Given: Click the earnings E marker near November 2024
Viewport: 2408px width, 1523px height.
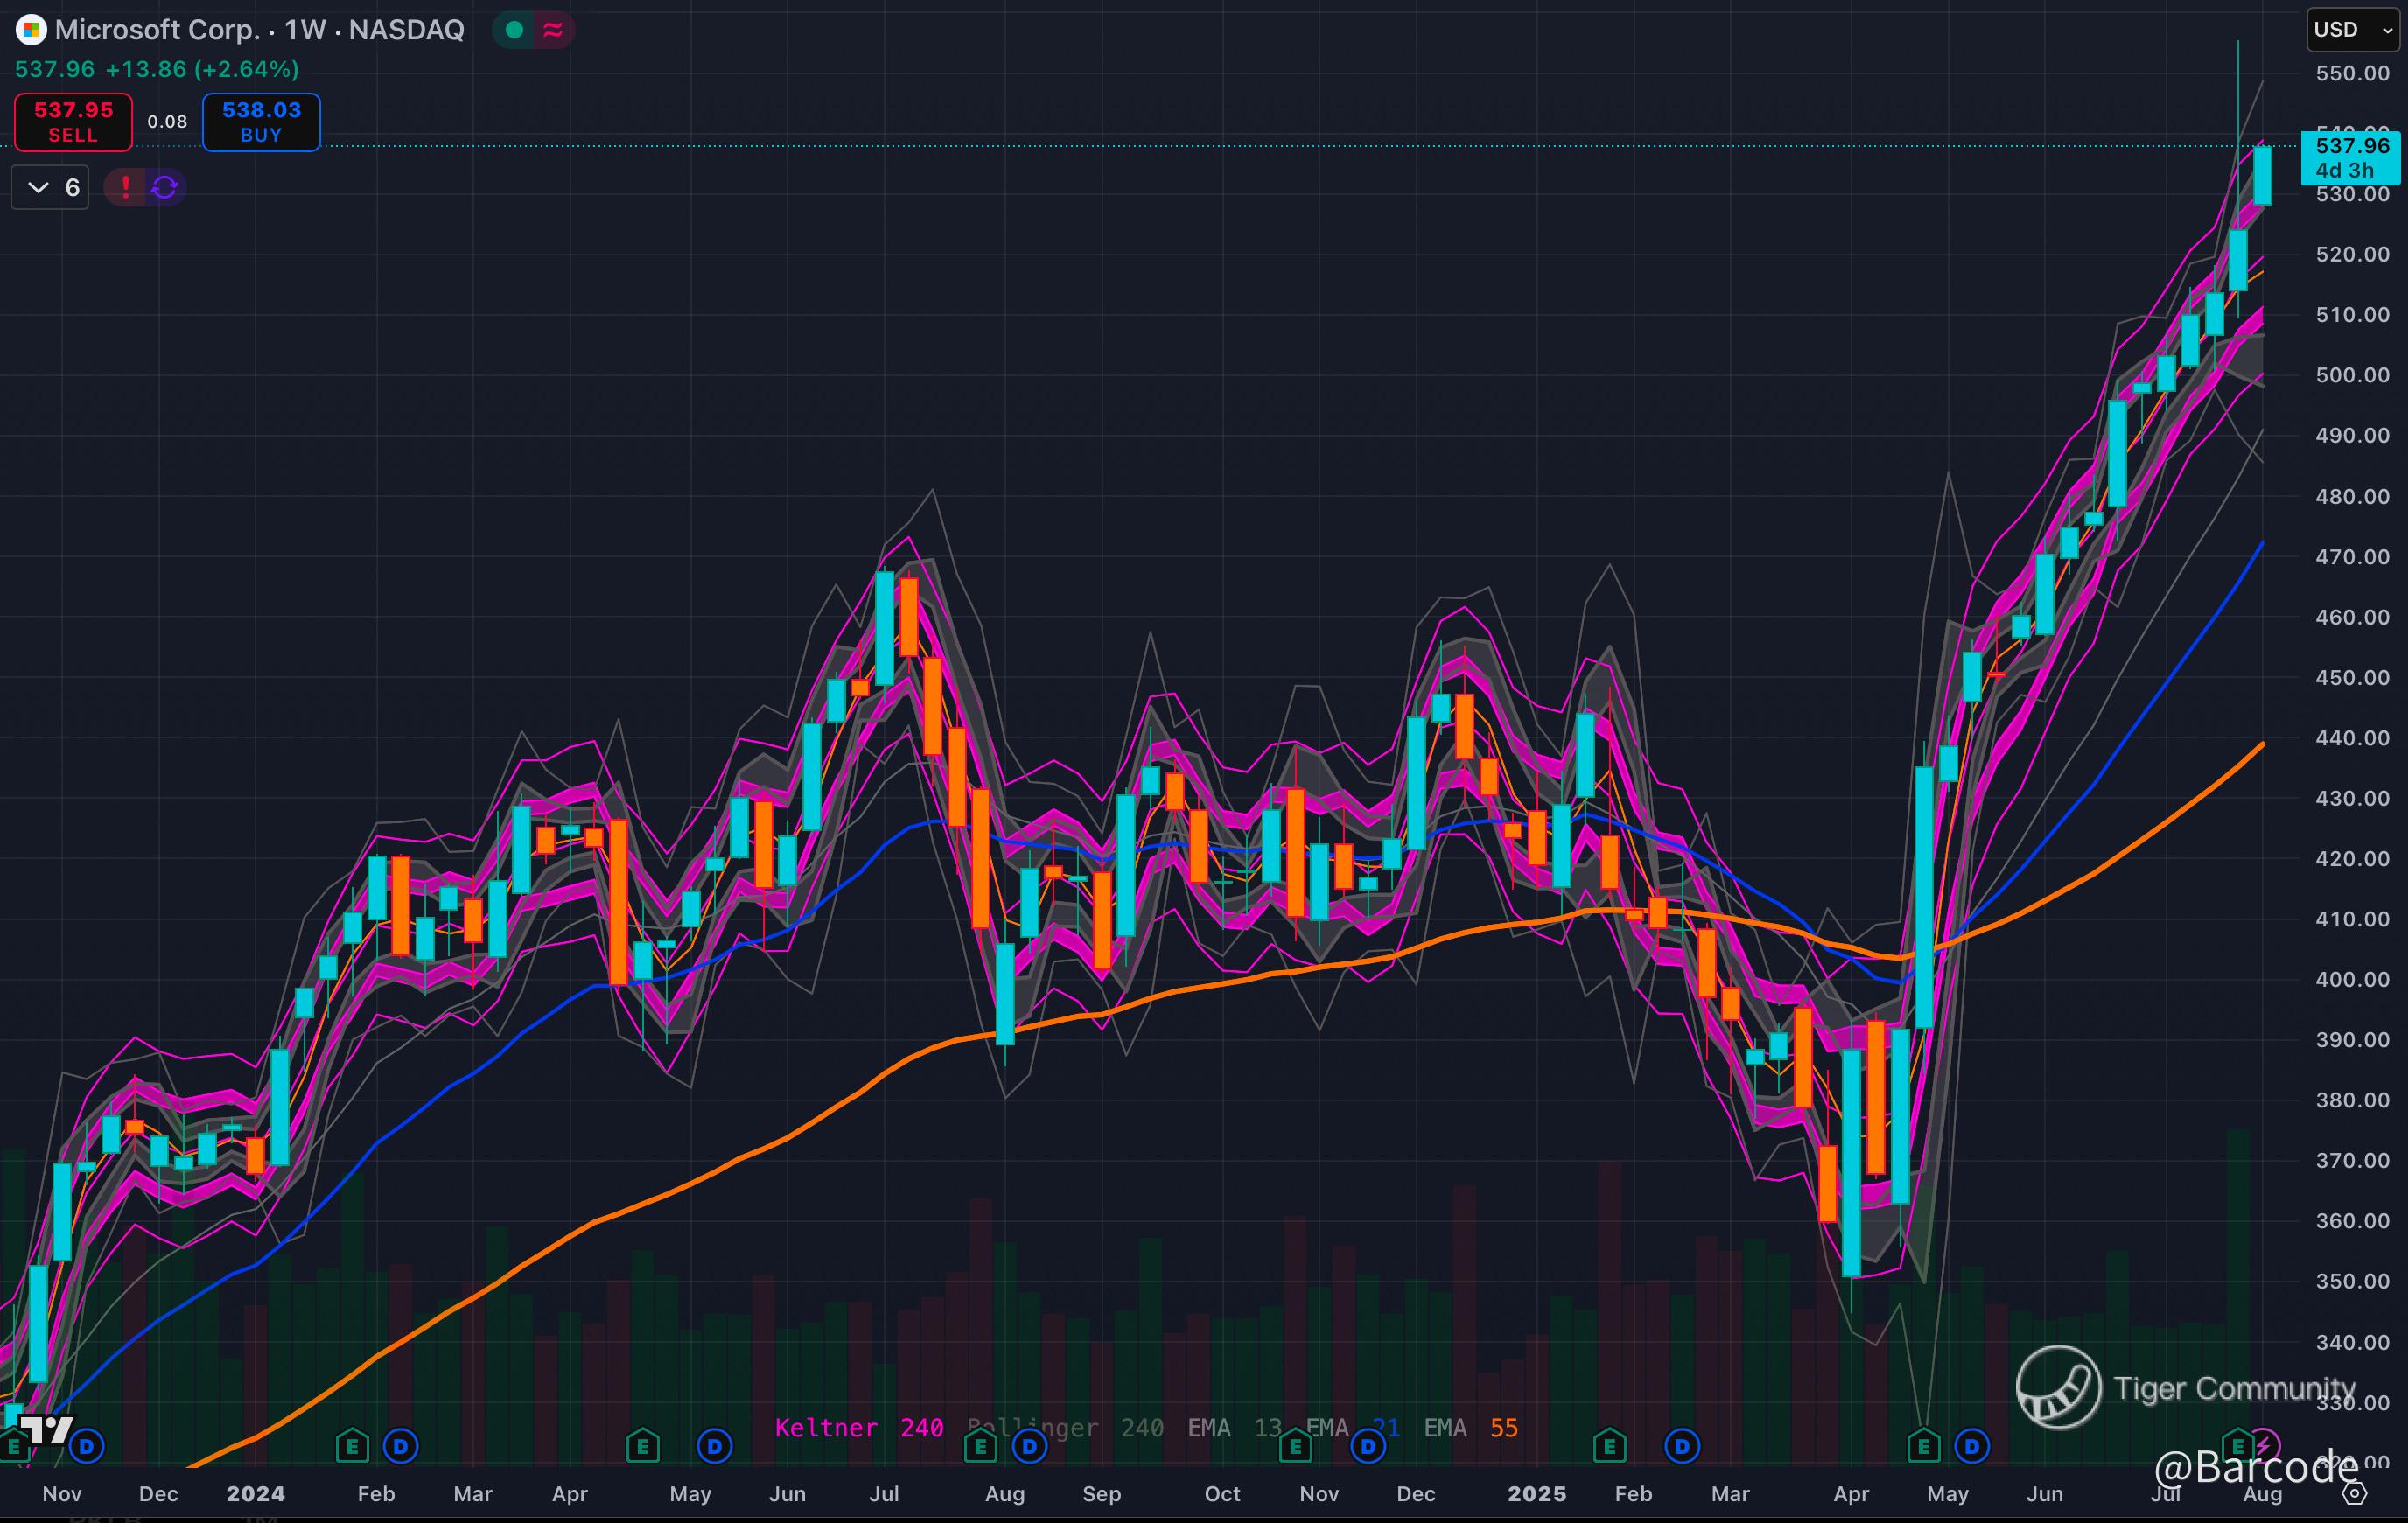Looking at the screenshot, I should click(x=1295, y=1446).
